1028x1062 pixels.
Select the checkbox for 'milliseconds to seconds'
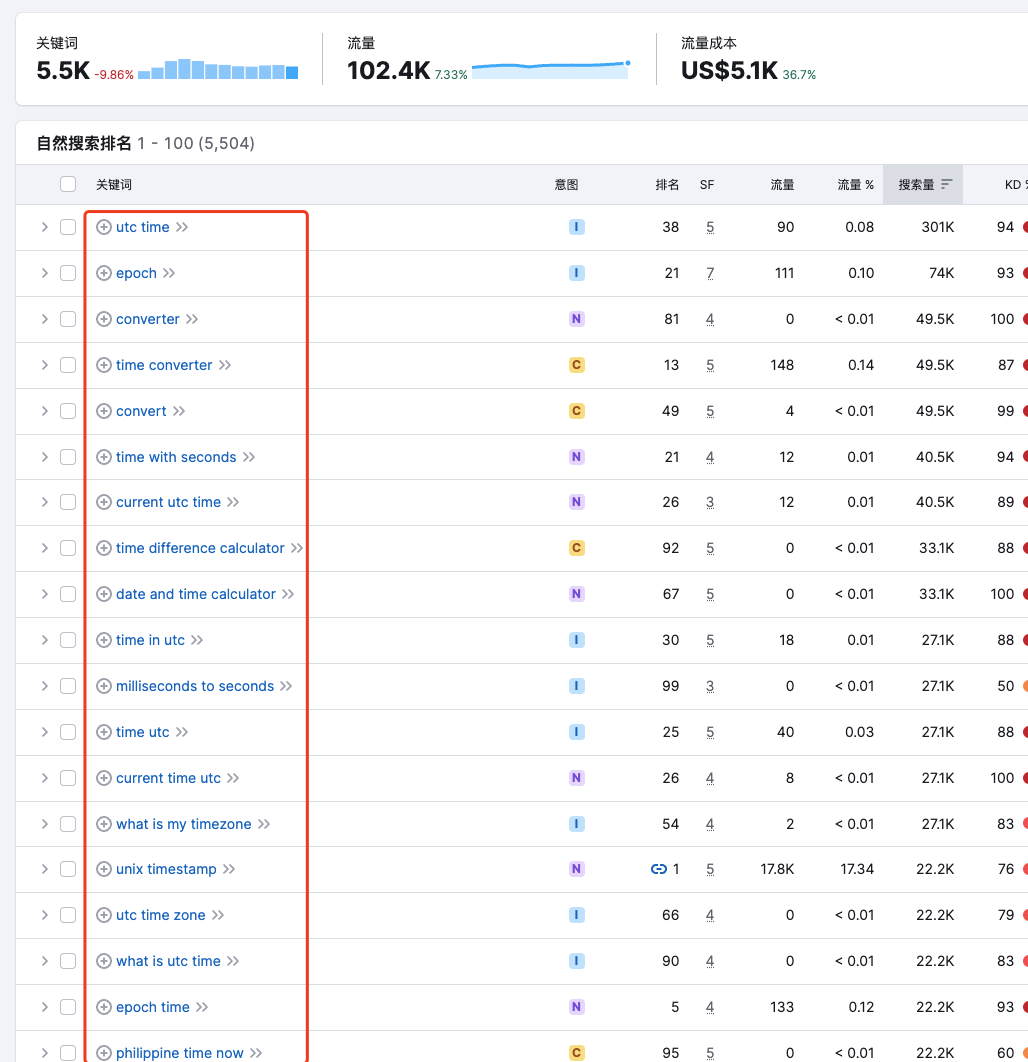(68, 686)
